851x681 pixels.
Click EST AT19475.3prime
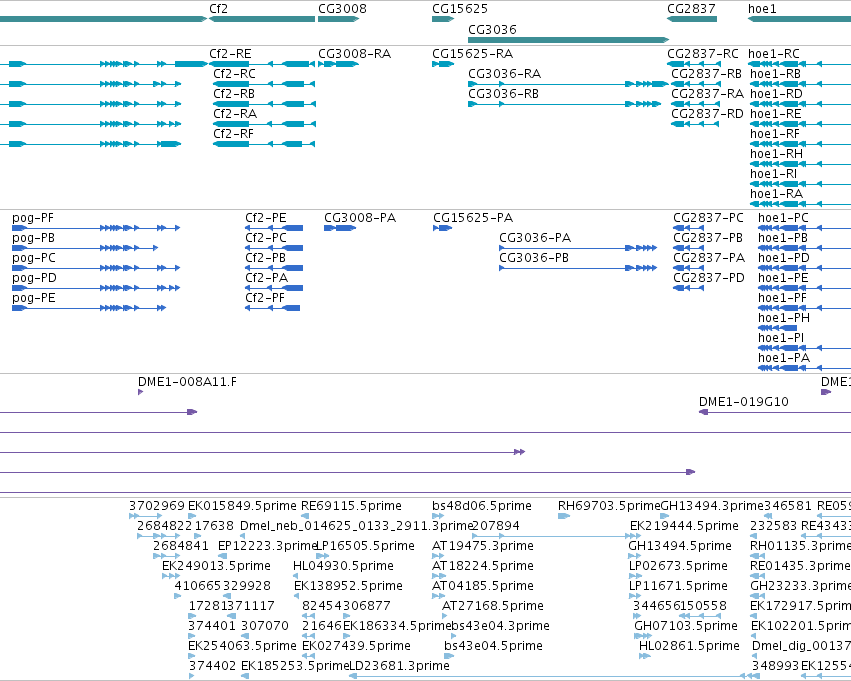[x=483, y=545]
